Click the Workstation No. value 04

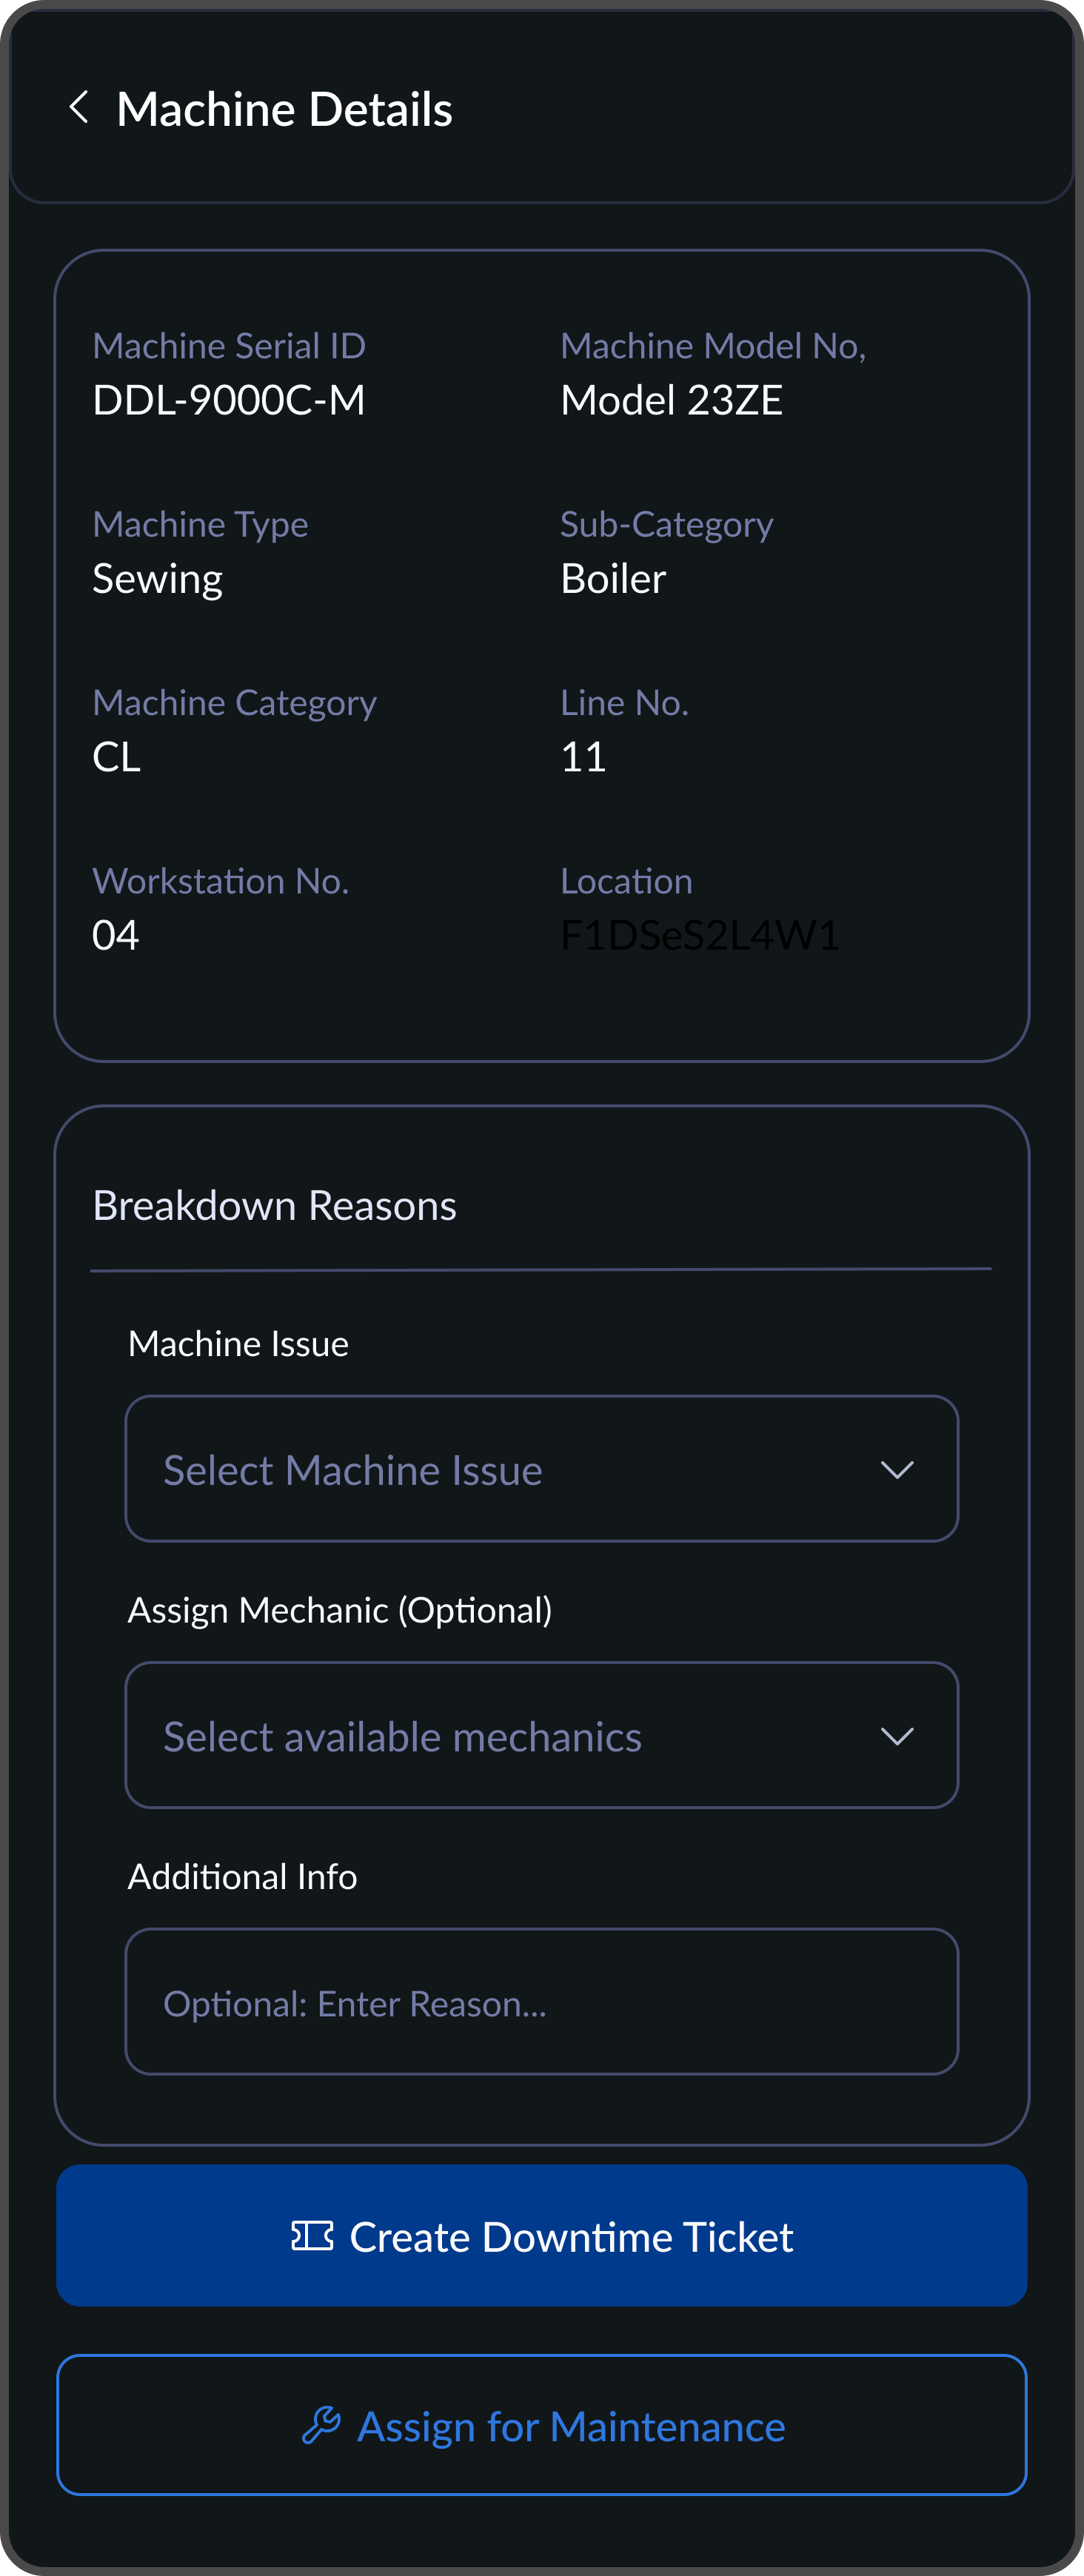115,935
